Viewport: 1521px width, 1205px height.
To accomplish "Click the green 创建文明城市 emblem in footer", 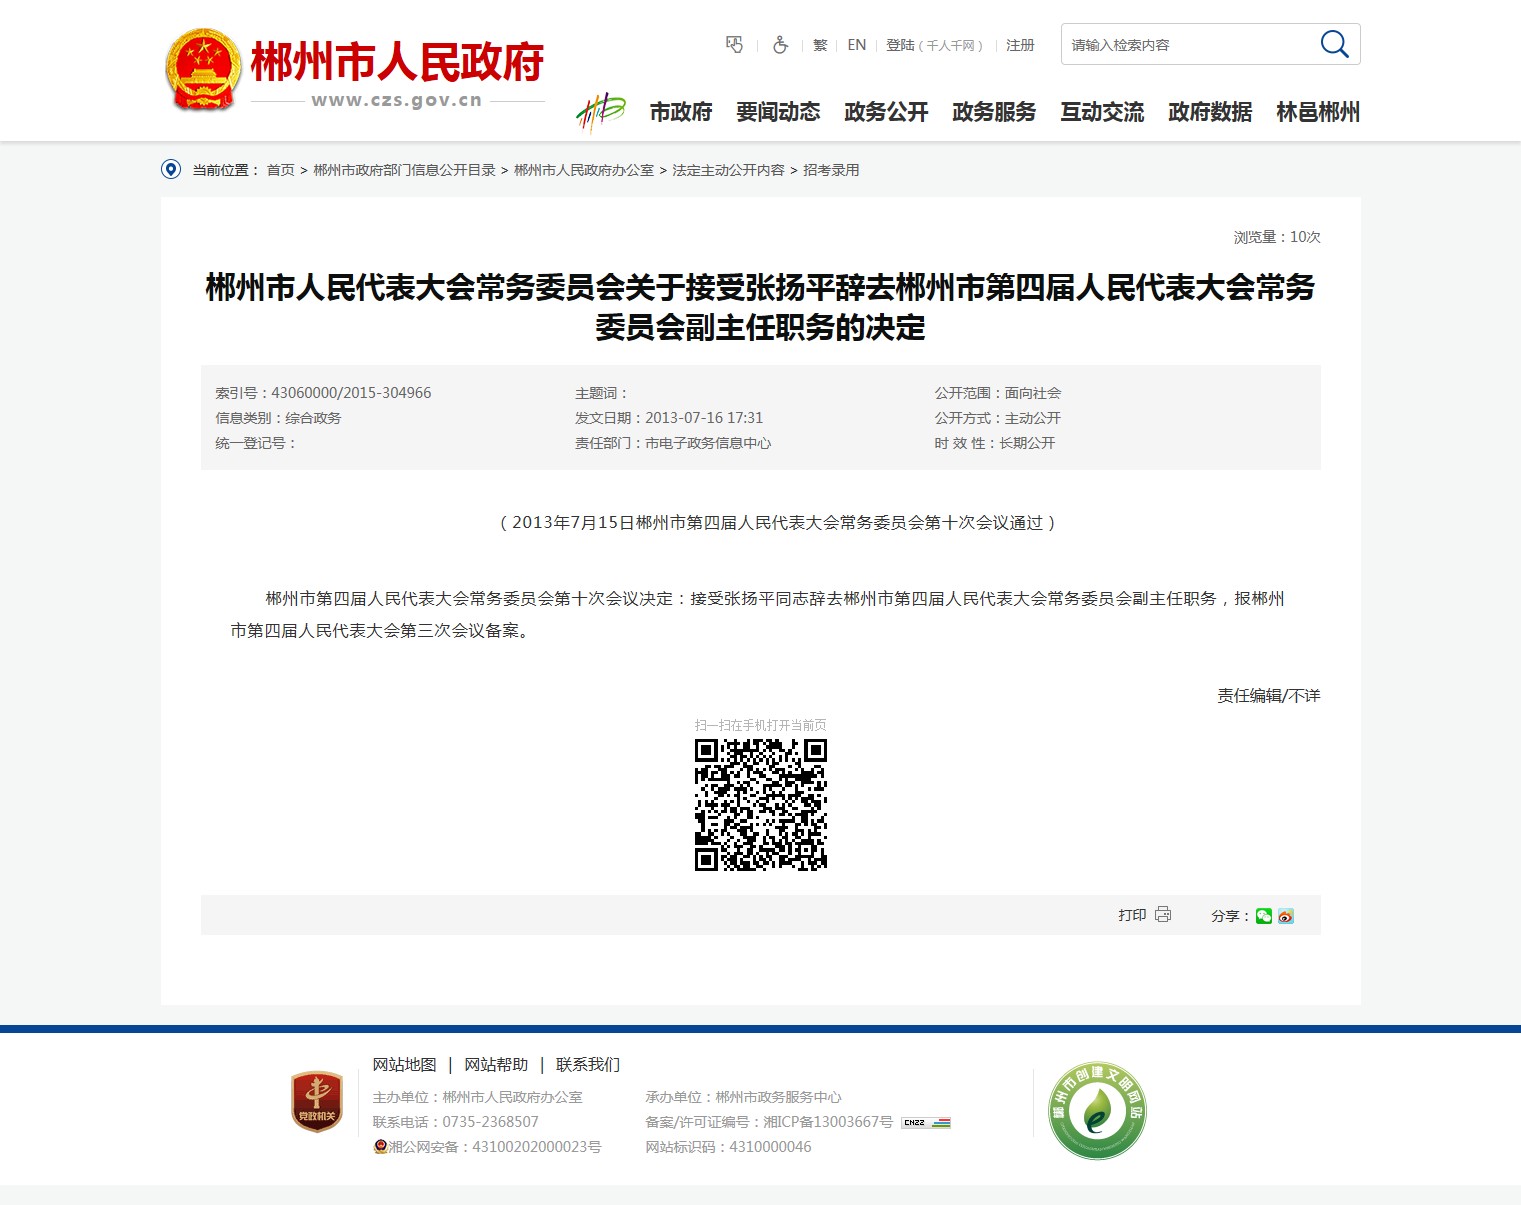I will (x=1097, y=1110).
